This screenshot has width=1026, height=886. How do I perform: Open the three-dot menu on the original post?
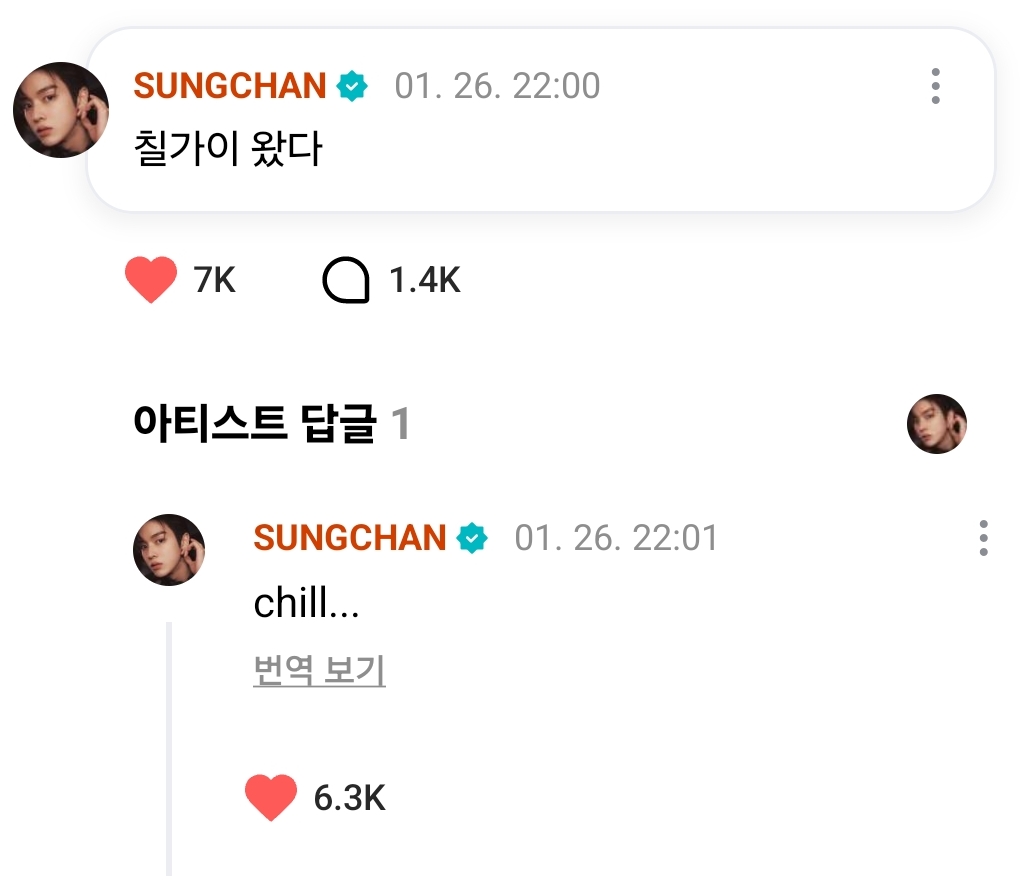pyautogui.click(x=935, y=87)
